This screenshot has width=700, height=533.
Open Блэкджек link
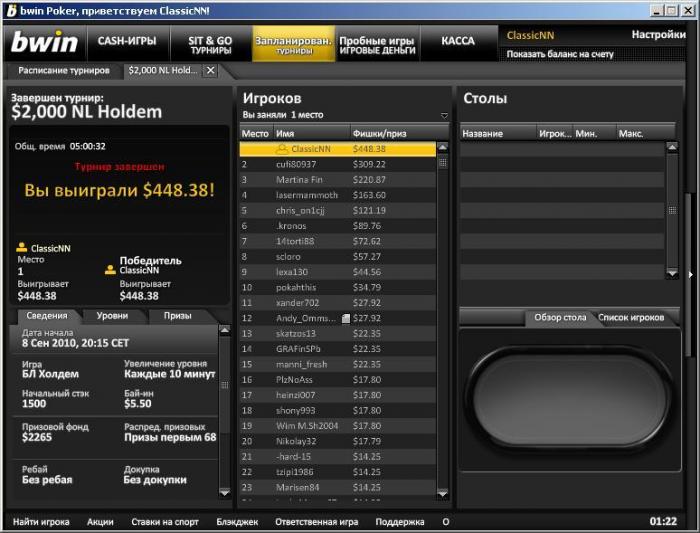pyautogui.click(x=237, y=521)
